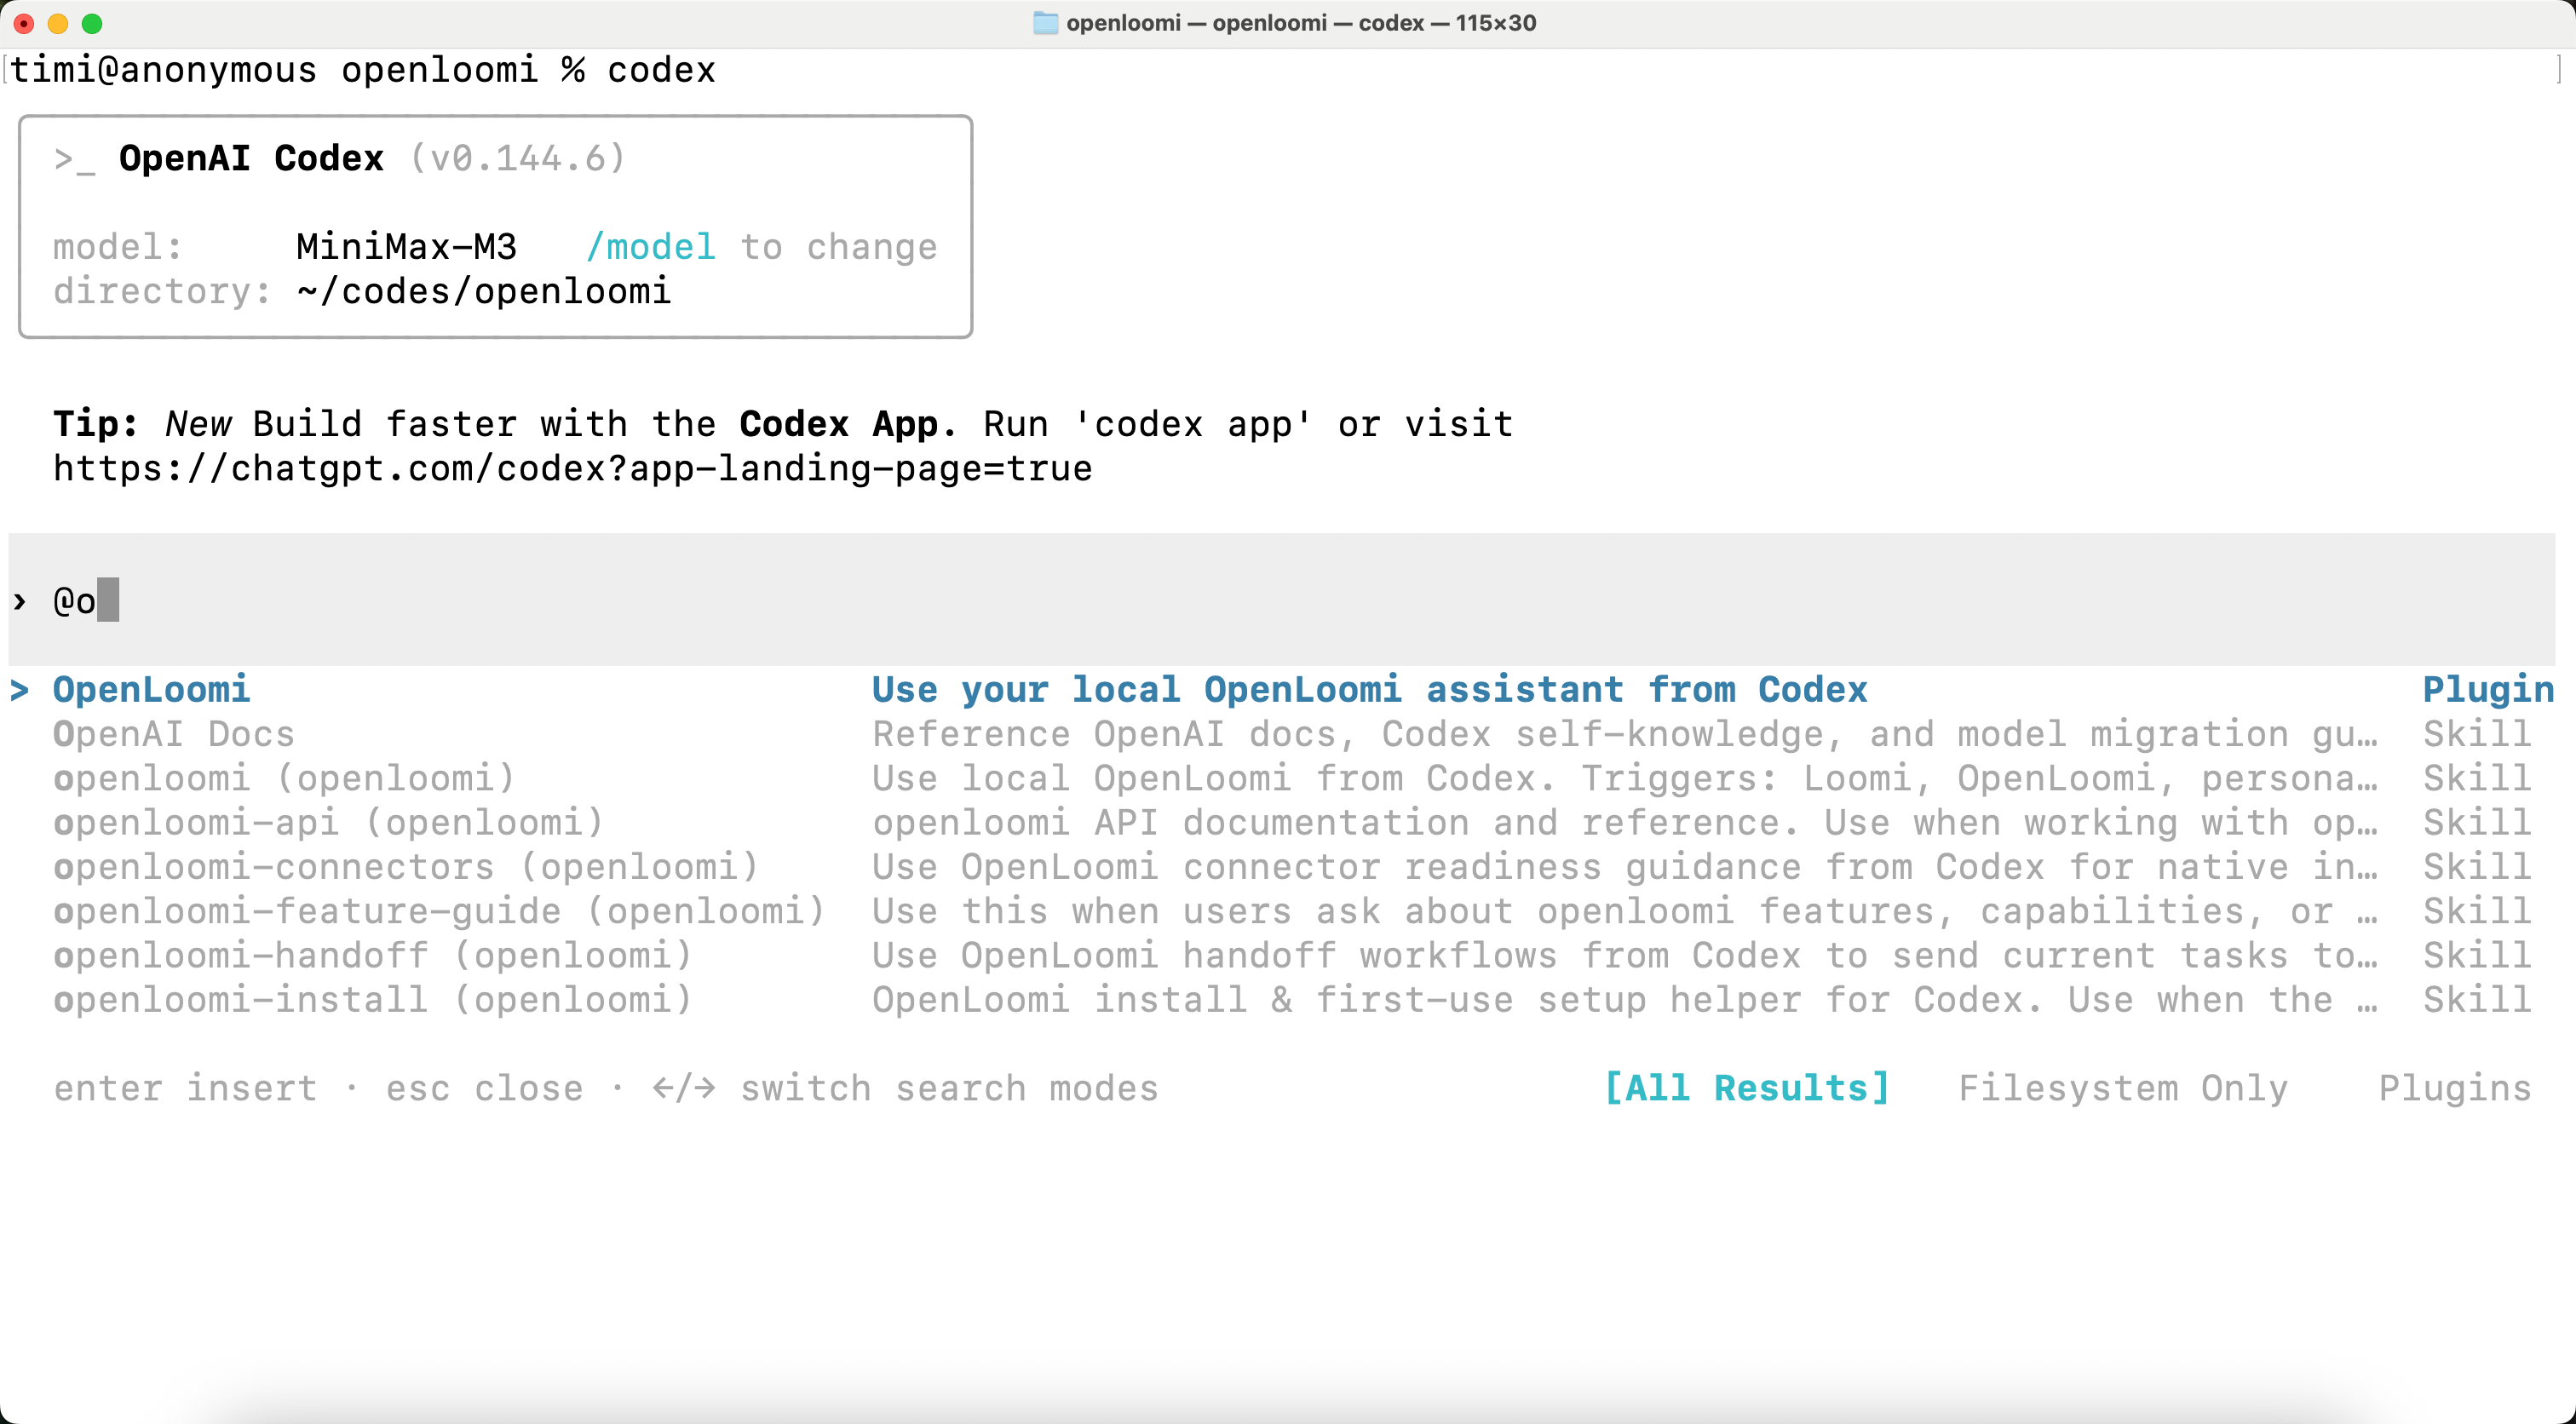The width and height of the screenshot is (2576, 1424).
Task: Click the Skill label on the OpenAI Docs row
Action: click(x=2477, y=734)
